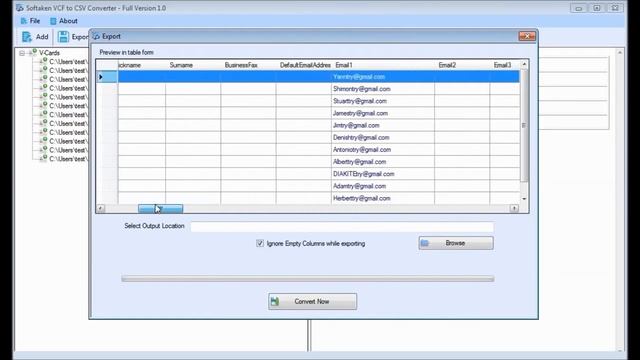Screen dimensions: 640x360
Task: Click the Export floppy disk icon in toolbar
Action: point(63,37)
